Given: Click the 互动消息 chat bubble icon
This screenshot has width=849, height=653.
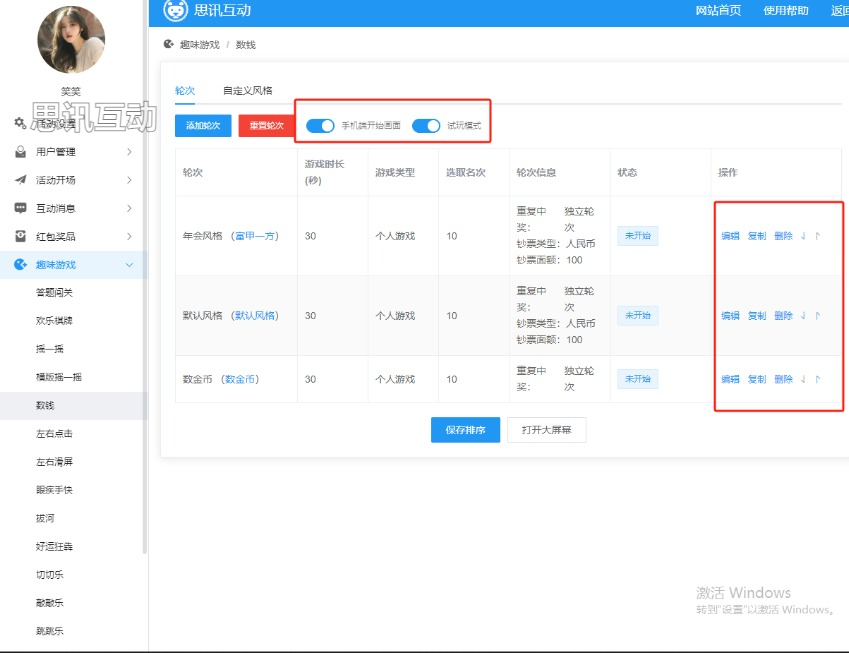Looking at the screenshot, I should 21,208.
